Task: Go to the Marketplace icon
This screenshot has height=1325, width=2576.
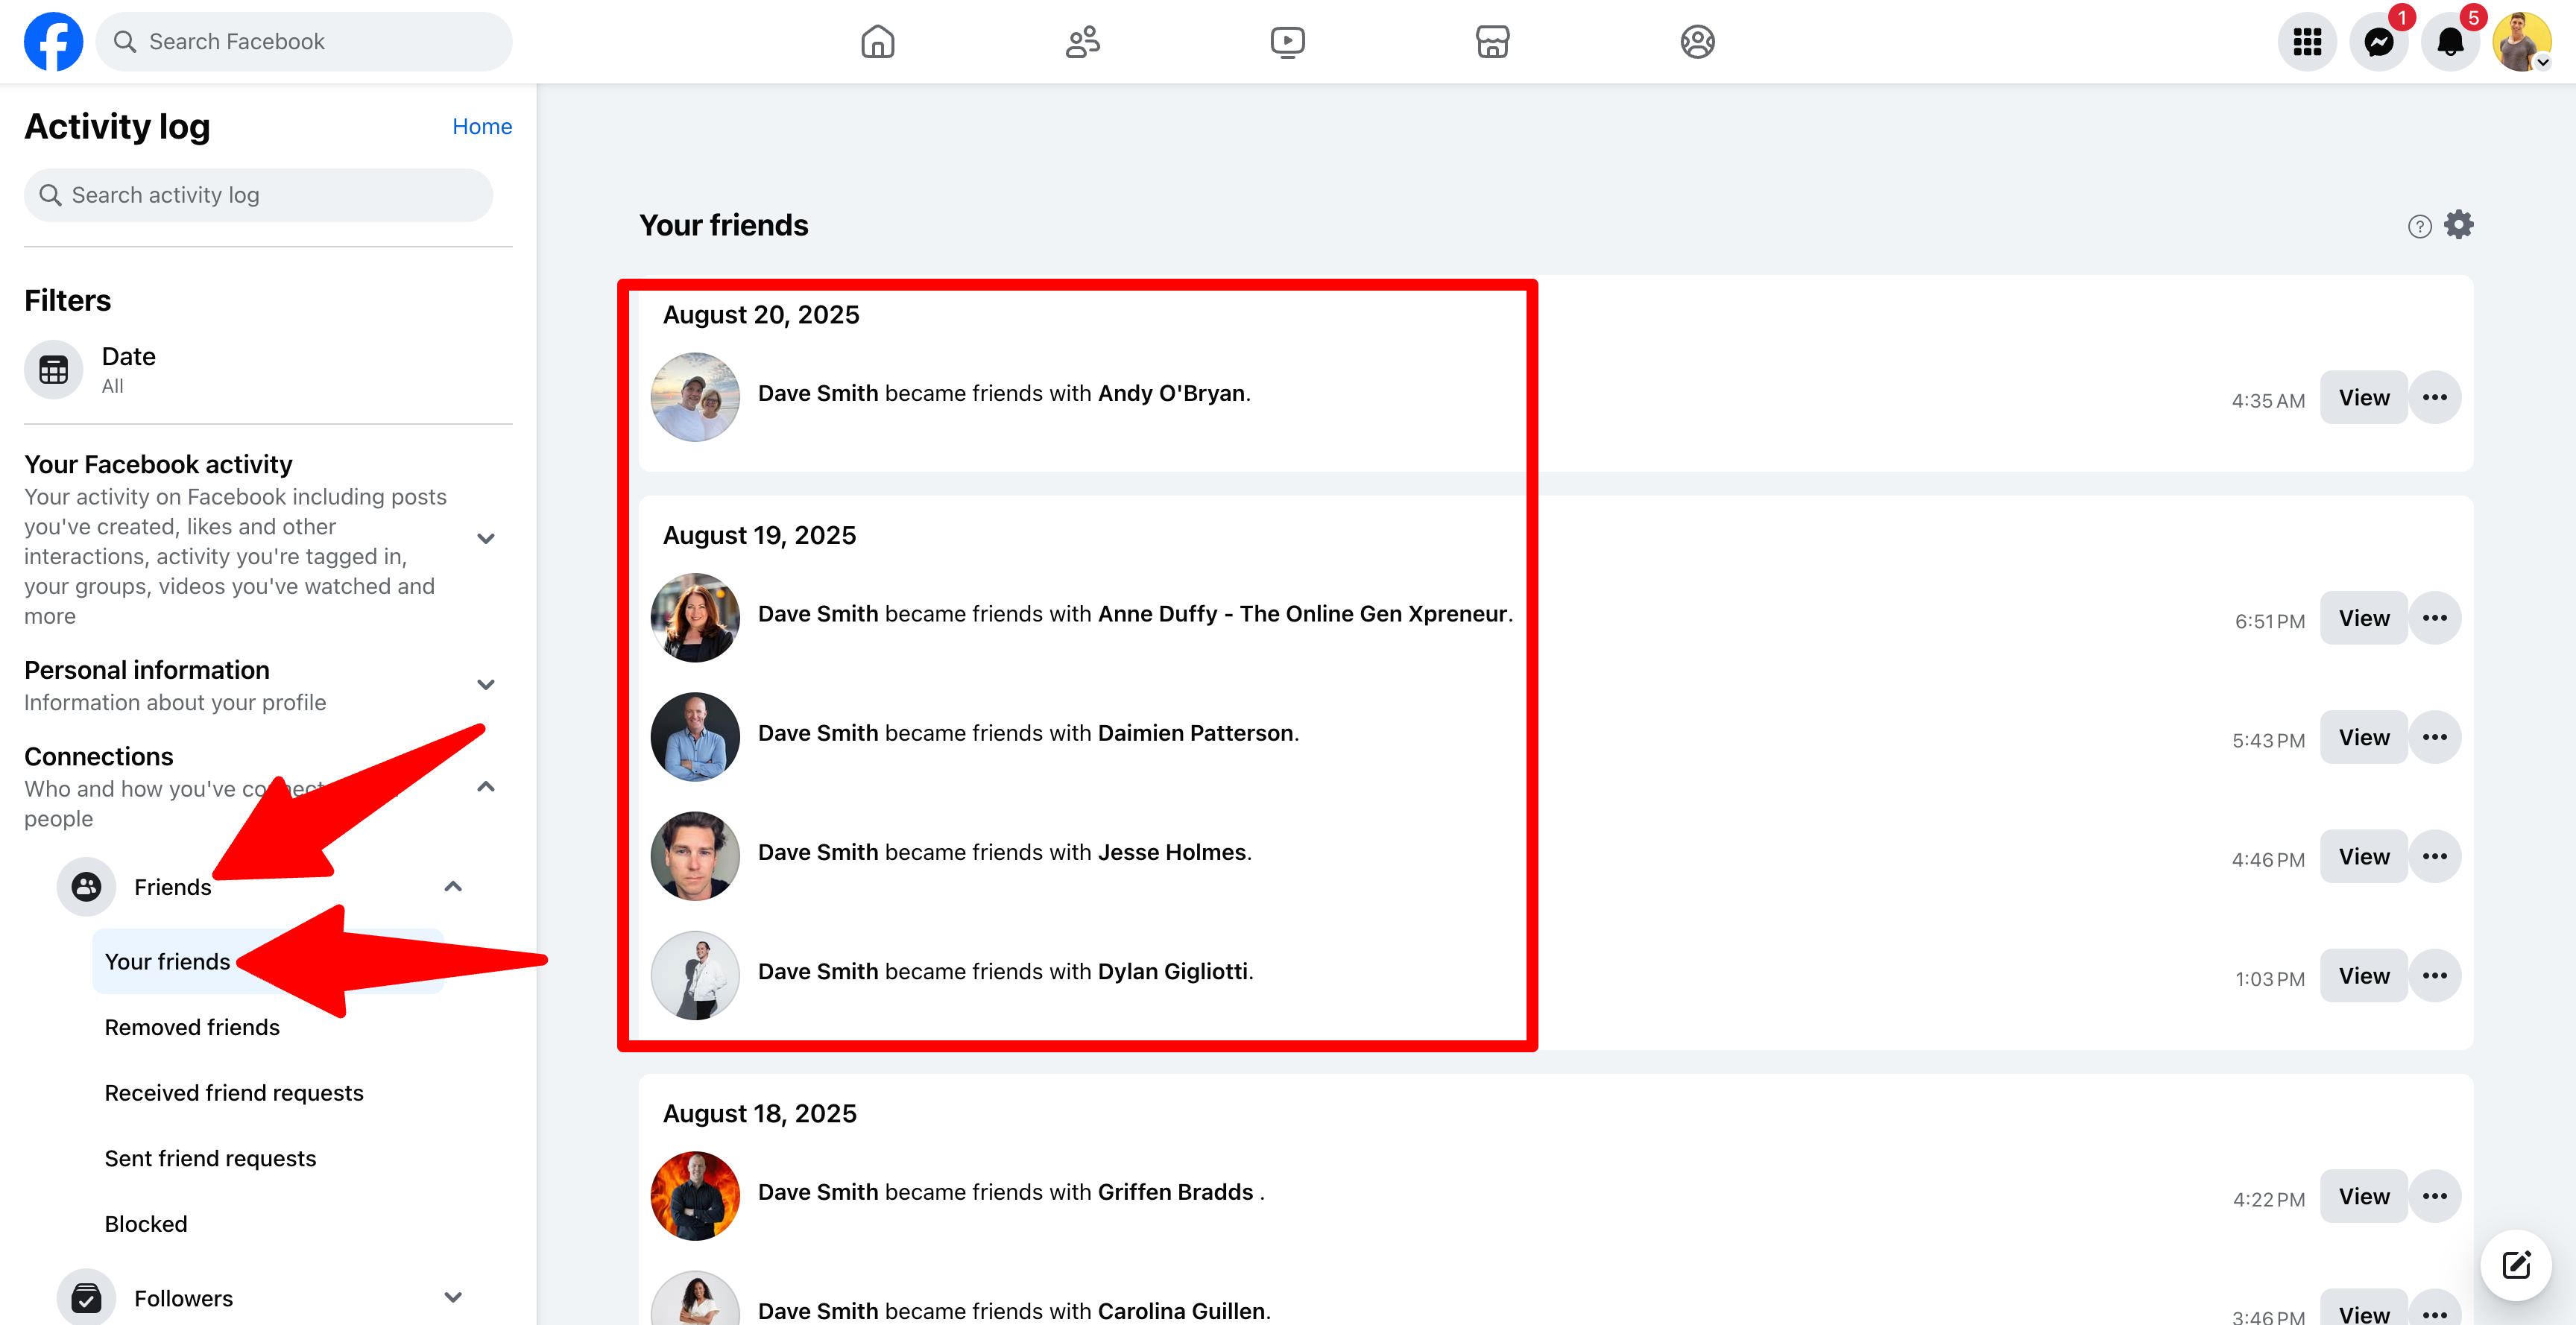Action: tap(1492, 42)
